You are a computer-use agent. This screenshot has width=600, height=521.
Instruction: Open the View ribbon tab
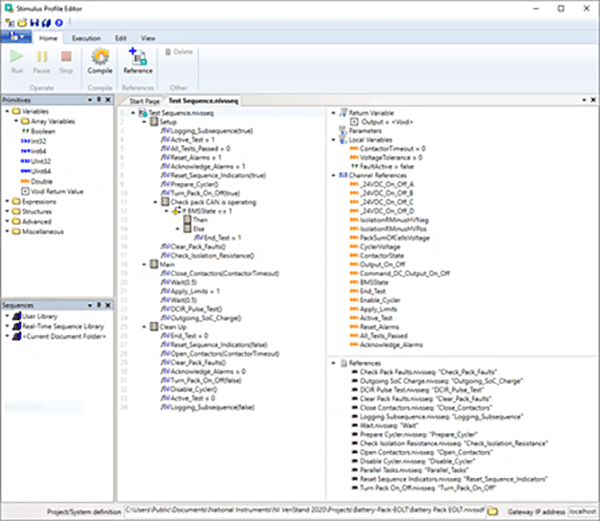(148, 38)
